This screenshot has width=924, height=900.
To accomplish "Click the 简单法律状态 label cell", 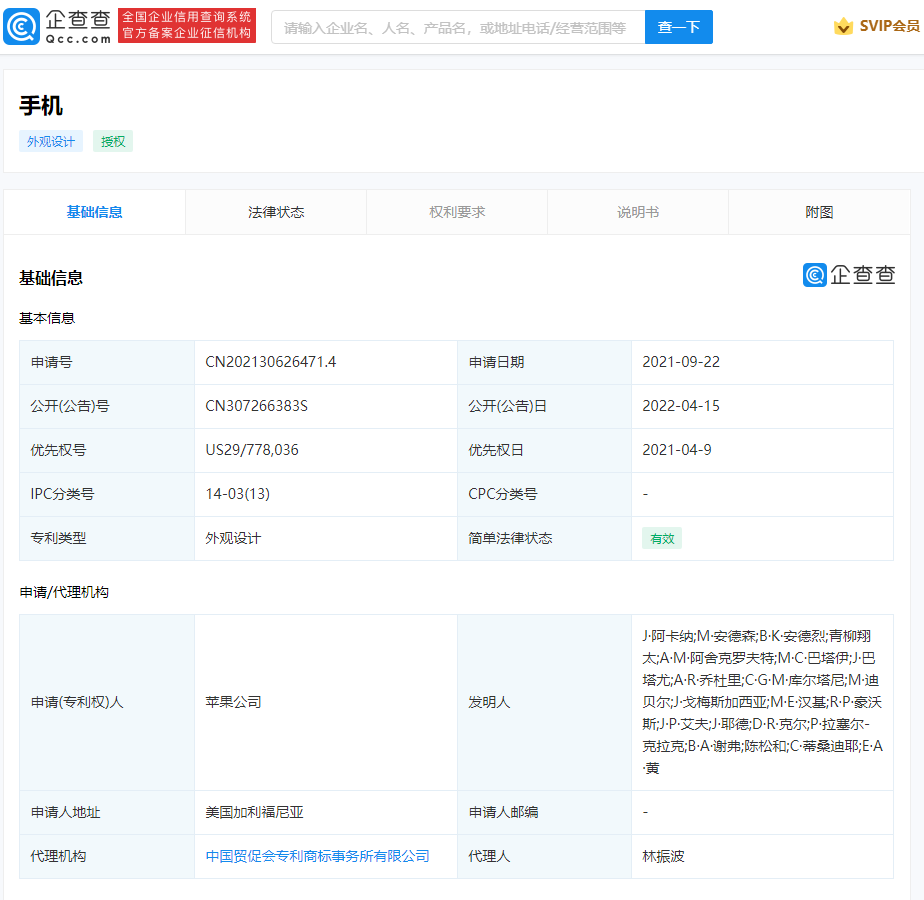I will click(x=544, y=539).
